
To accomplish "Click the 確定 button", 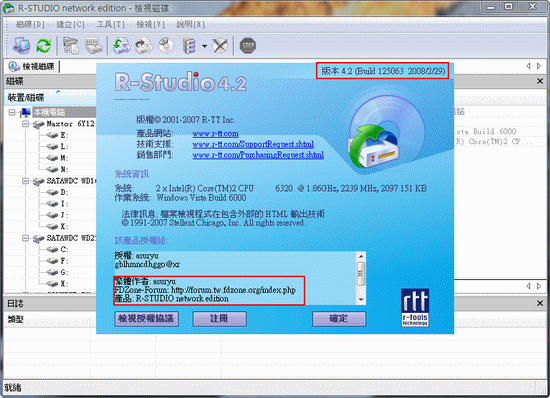I will pos(339,318).
